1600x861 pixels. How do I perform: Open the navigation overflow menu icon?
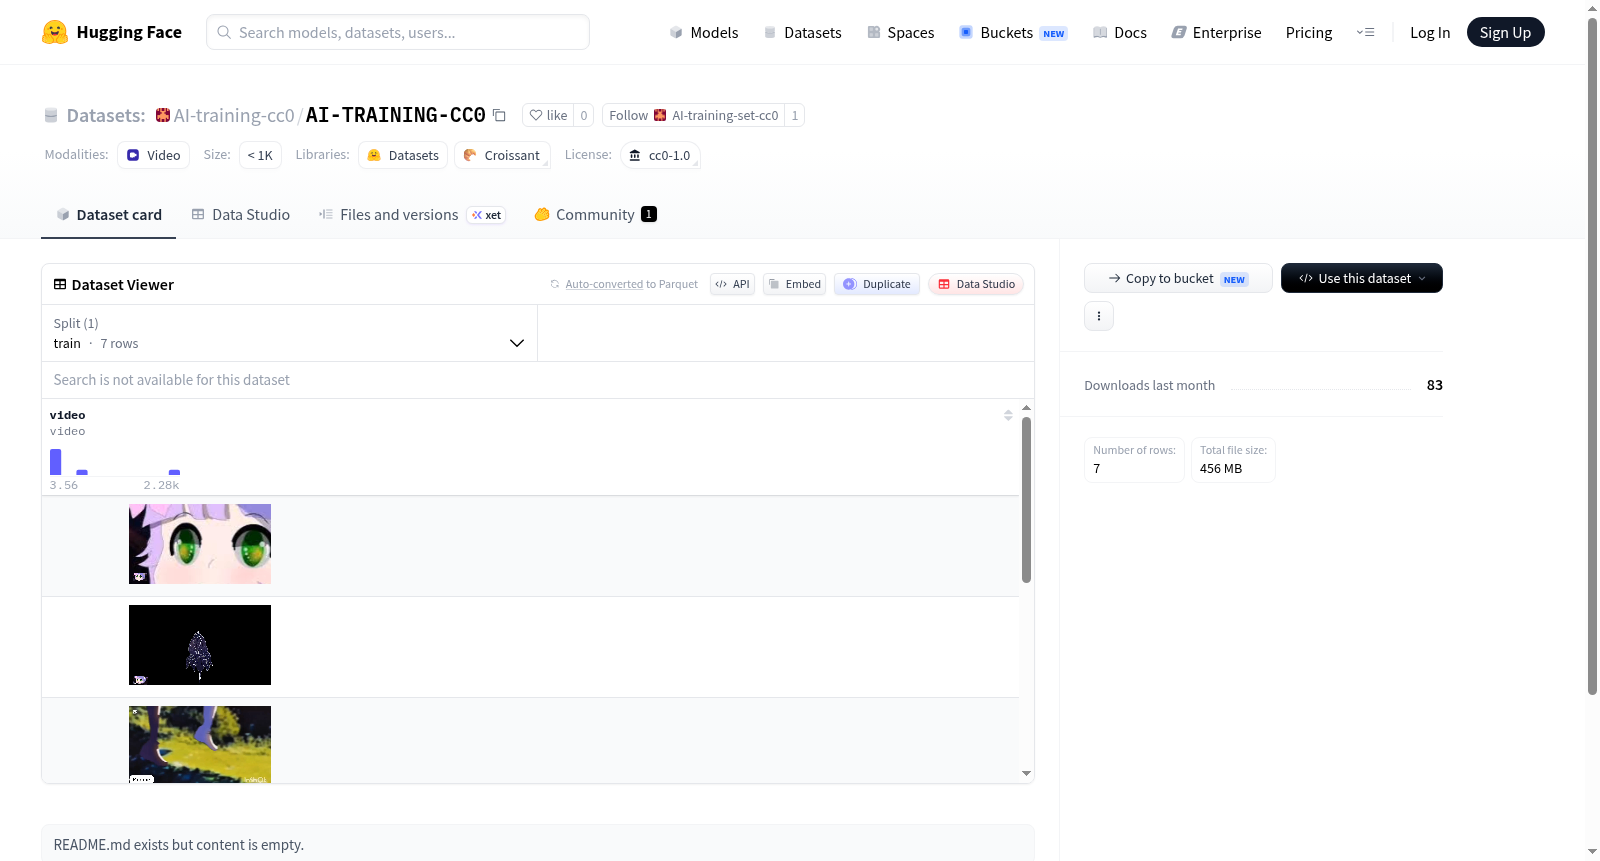(x=1365, y=32)
